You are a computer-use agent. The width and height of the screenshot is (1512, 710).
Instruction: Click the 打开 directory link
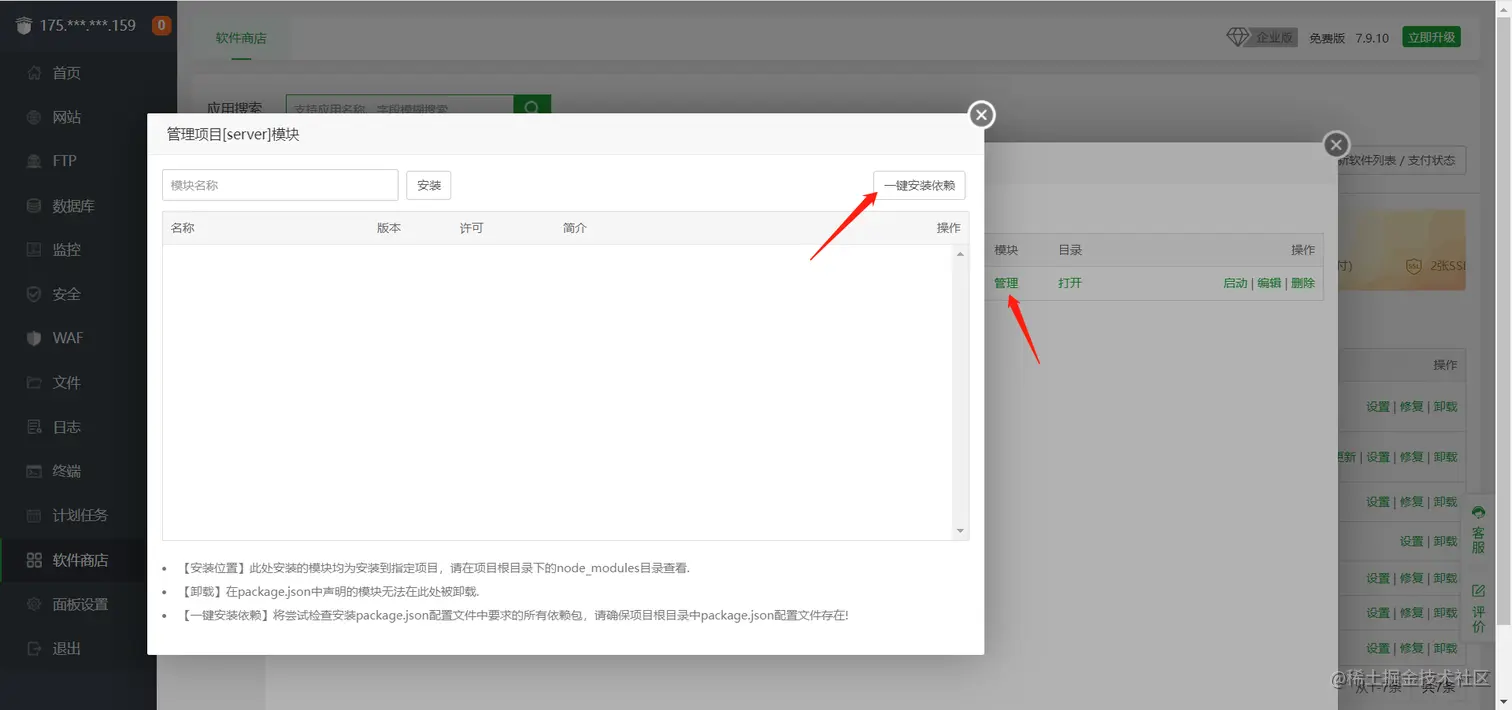pyautogui.click(x=1069, y=283)
